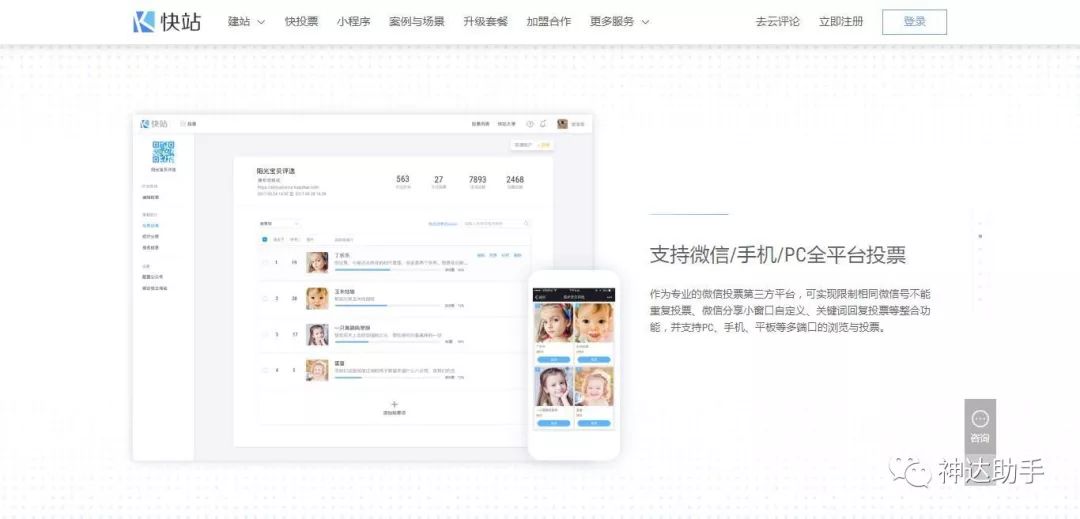Open 案例与场景 in the navigation
This screenshot has height=519, width=1080.
[x=417, y=21]
